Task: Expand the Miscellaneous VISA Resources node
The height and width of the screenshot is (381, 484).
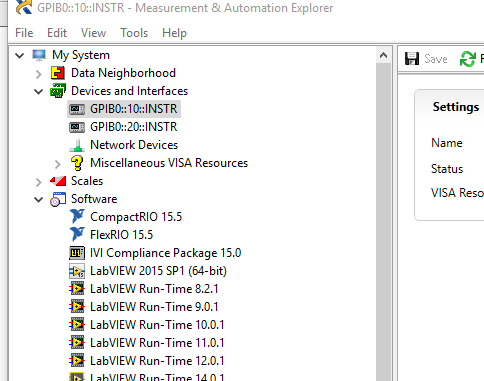Action: 58,164
